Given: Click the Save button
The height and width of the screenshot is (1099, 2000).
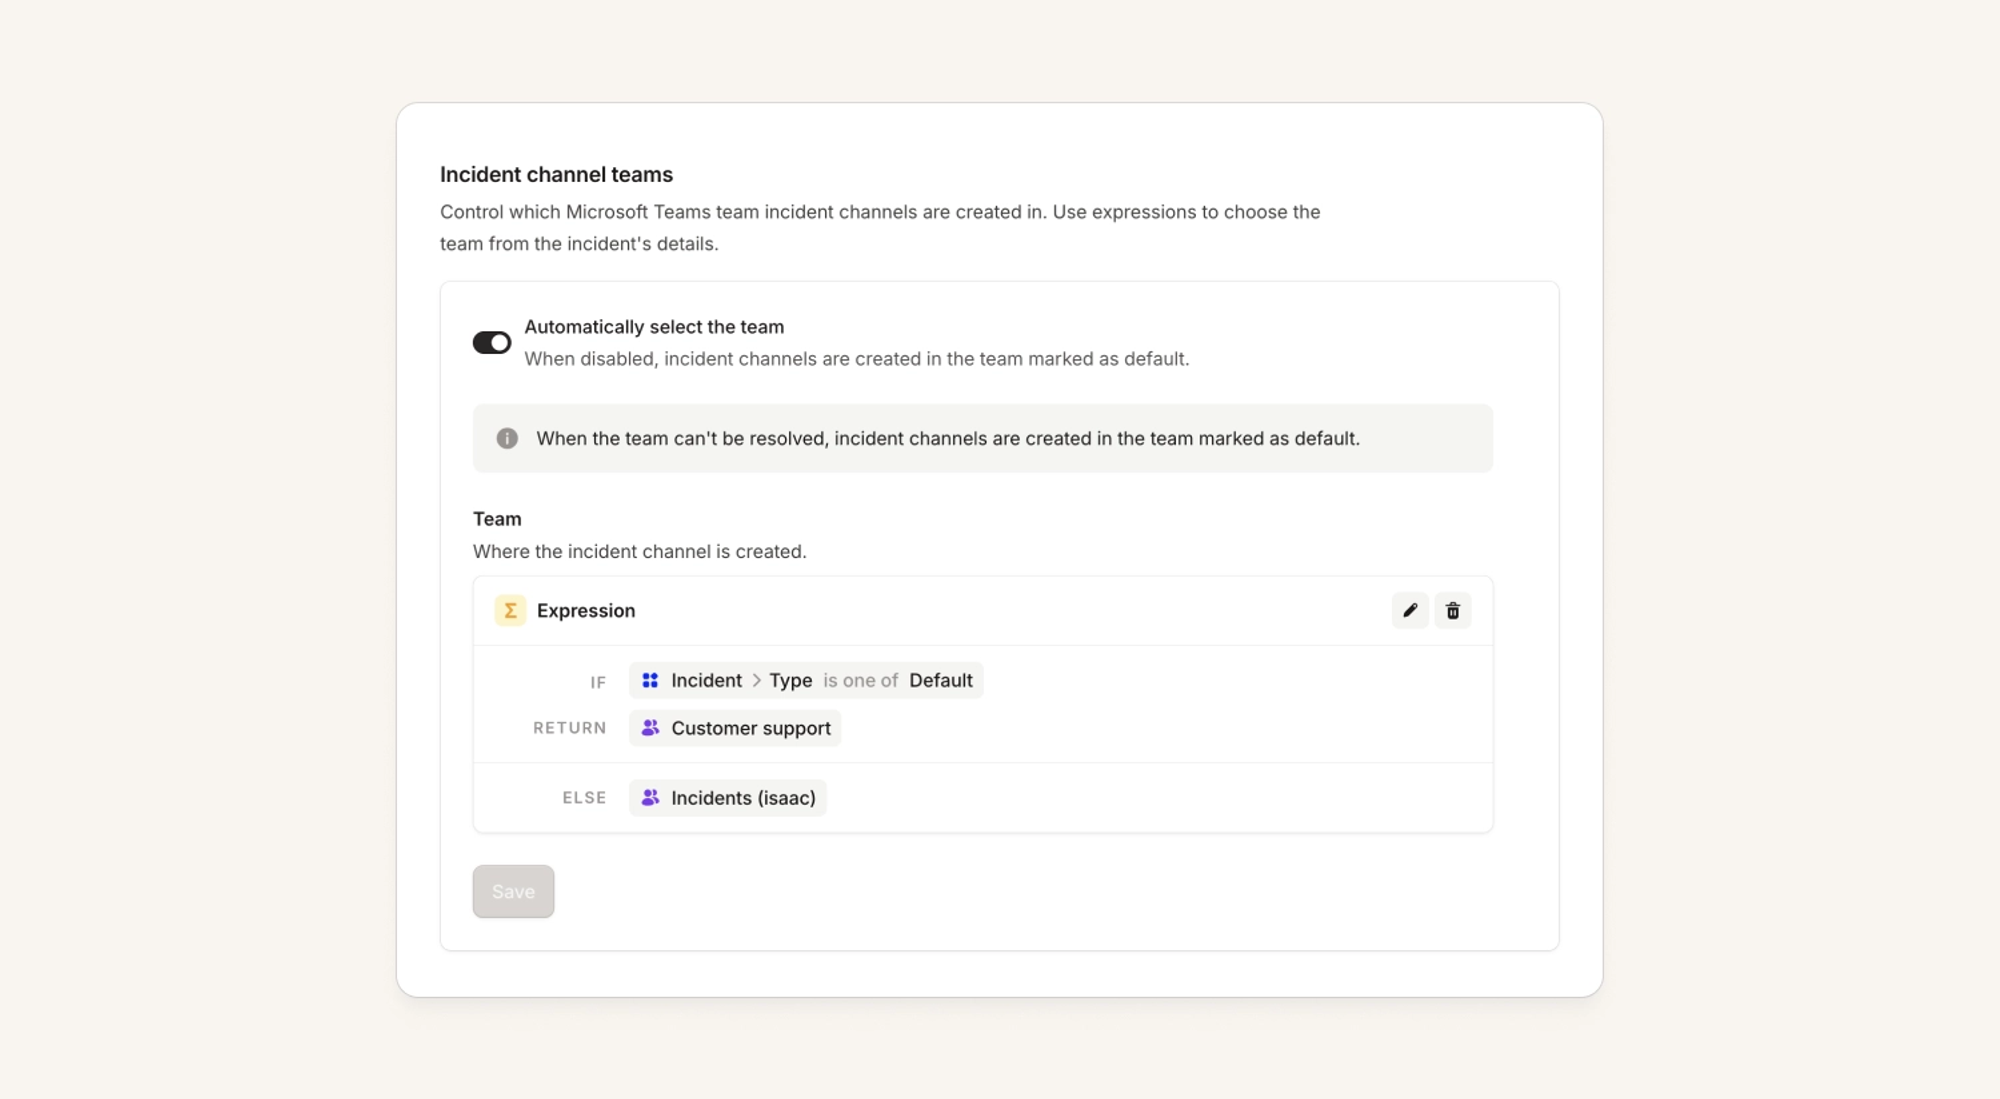Looking at the screenshot, I should point(513,891).
